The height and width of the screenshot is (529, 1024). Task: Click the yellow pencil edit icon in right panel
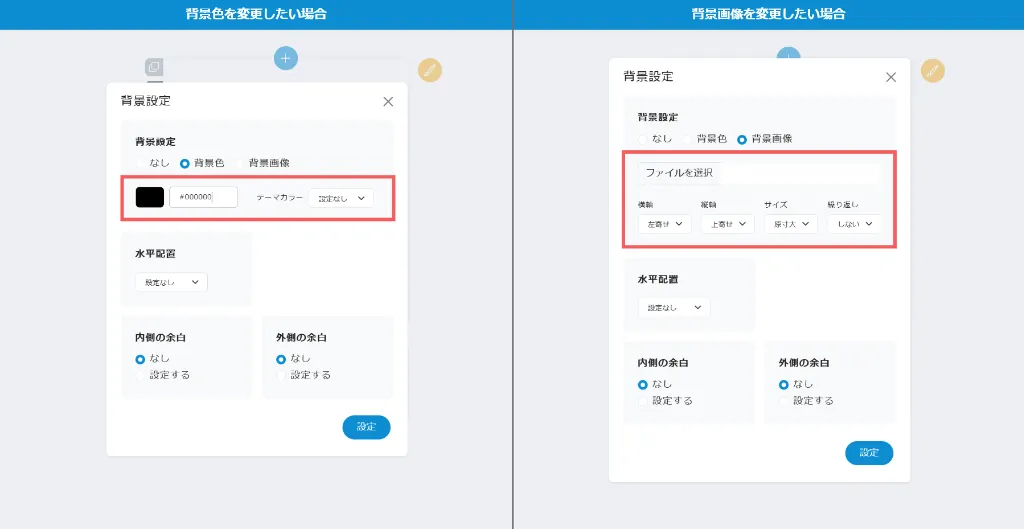click(932, 71)
